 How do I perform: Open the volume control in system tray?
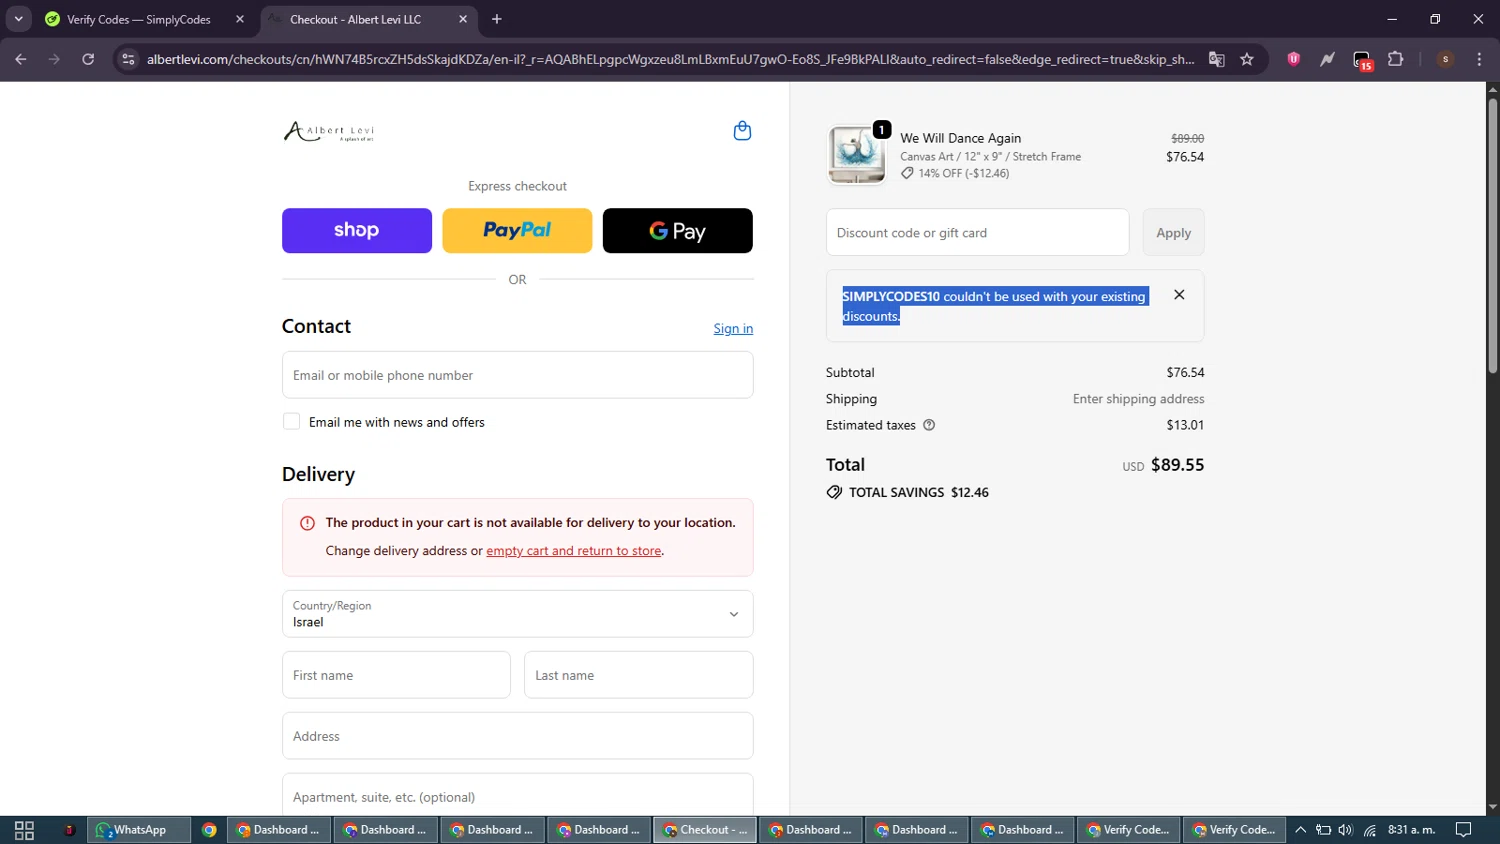[1345, 830]
